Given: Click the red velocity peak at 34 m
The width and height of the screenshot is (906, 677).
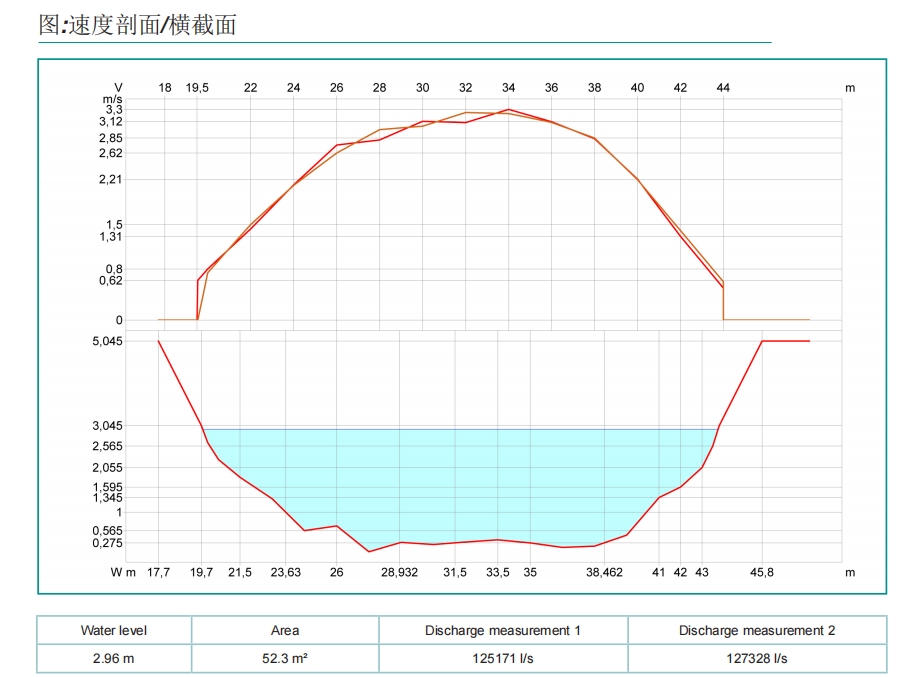Looking at the screenshot, I should [508, 109].
